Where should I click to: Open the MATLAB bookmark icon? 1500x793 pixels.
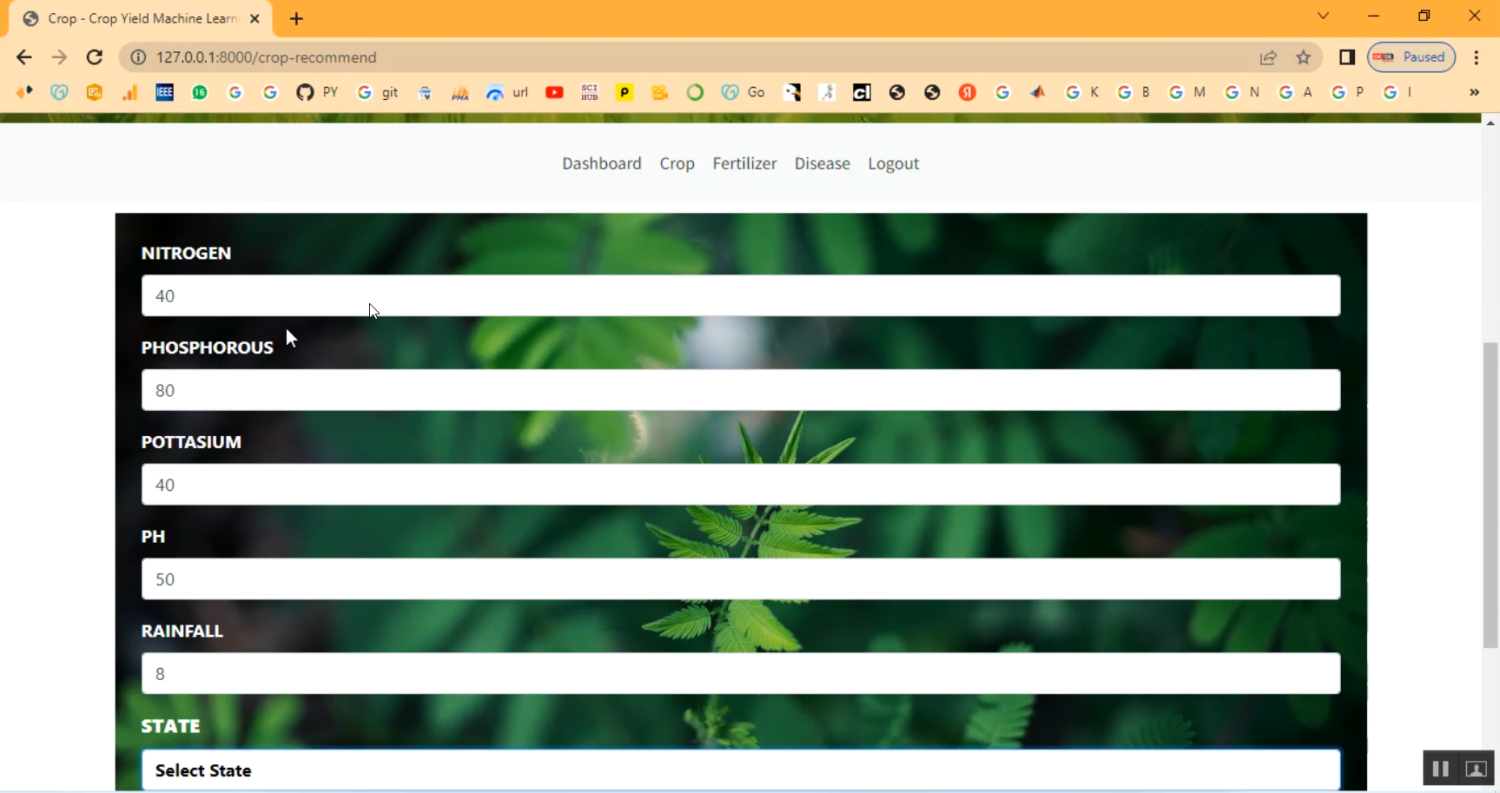click(x=1038, y=92)
